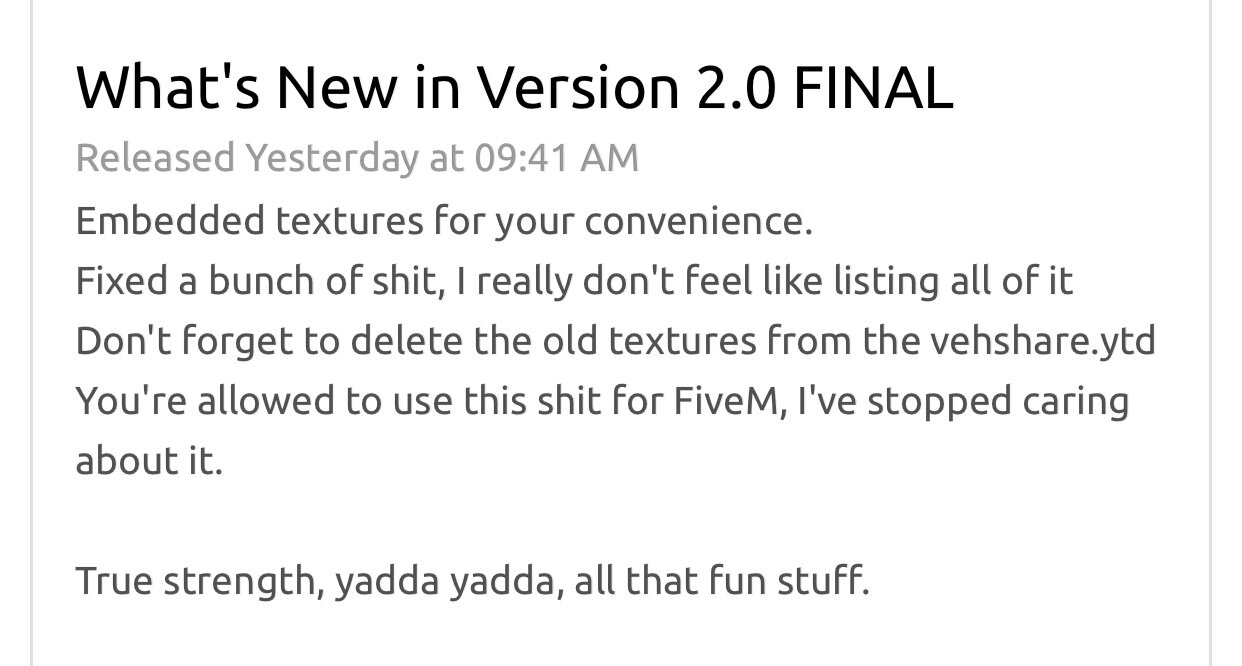1242x666 pixels.
Task: Click the "about it." line
Action: pos(148,461)
